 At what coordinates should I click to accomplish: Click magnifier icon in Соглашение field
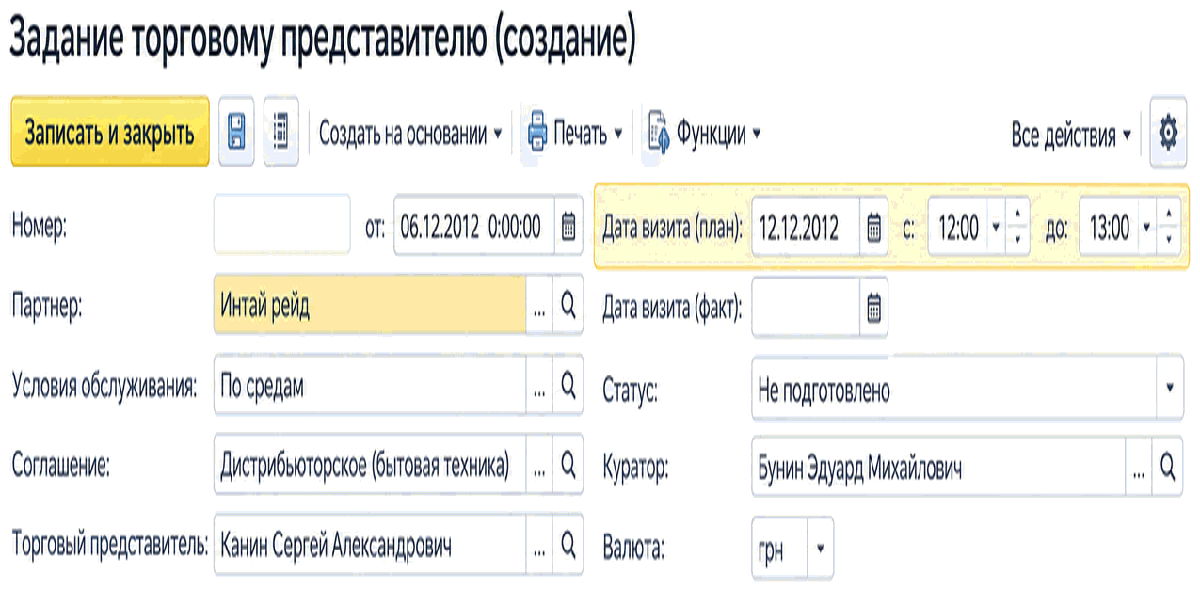point(568,464)
